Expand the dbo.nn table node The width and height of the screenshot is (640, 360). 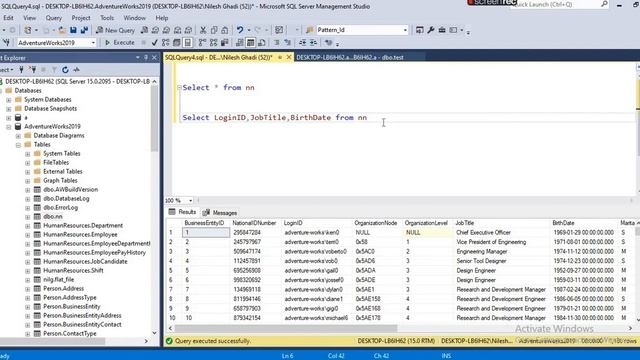coord(28,217)
